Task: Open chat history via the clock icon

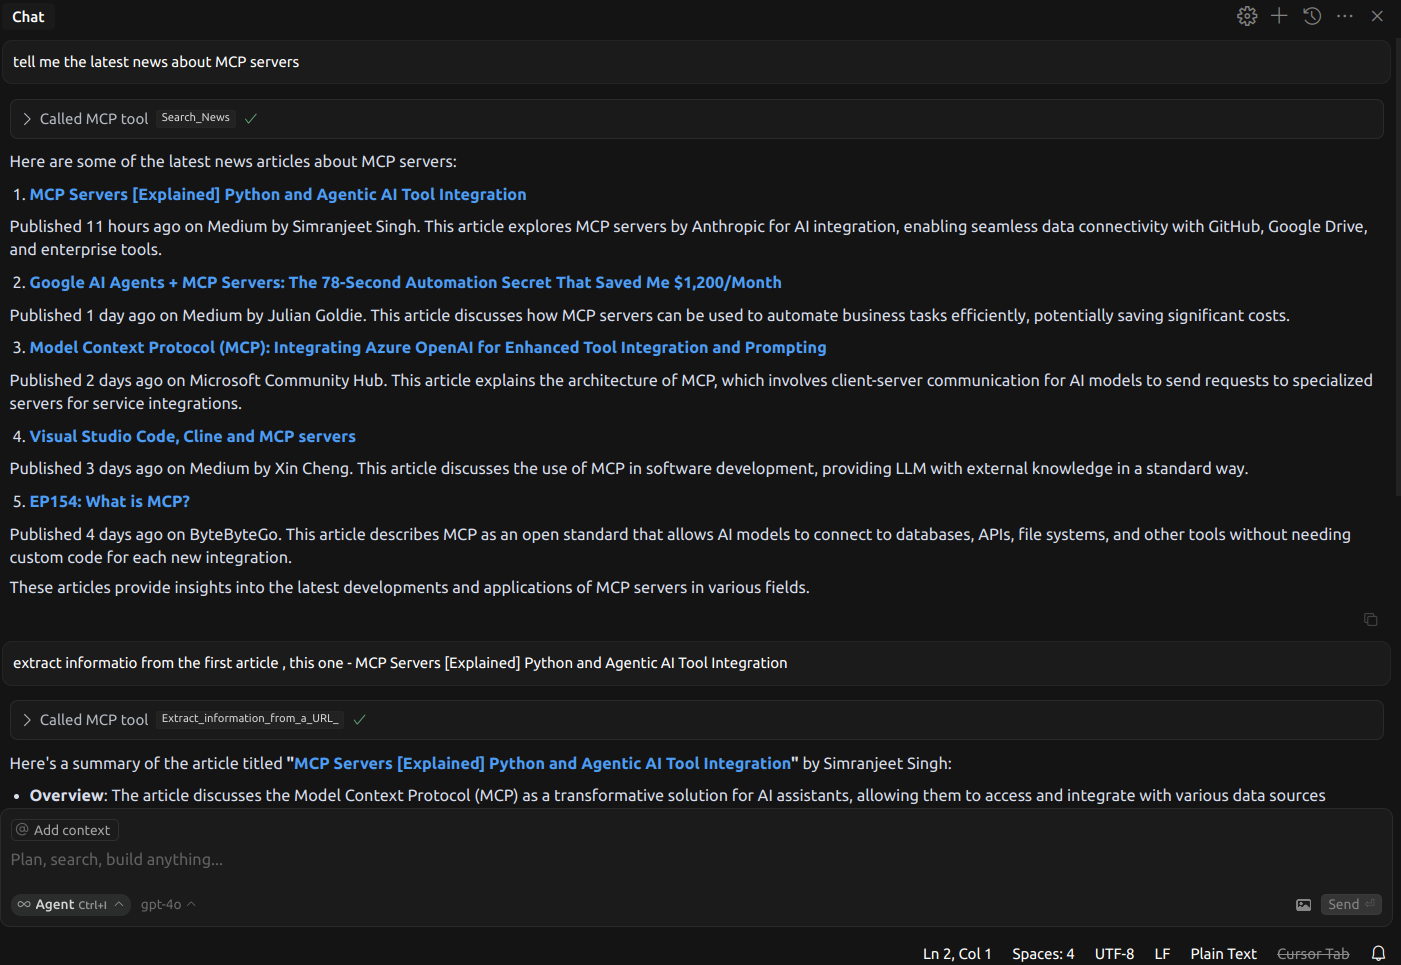Action: coord(1311,16)
